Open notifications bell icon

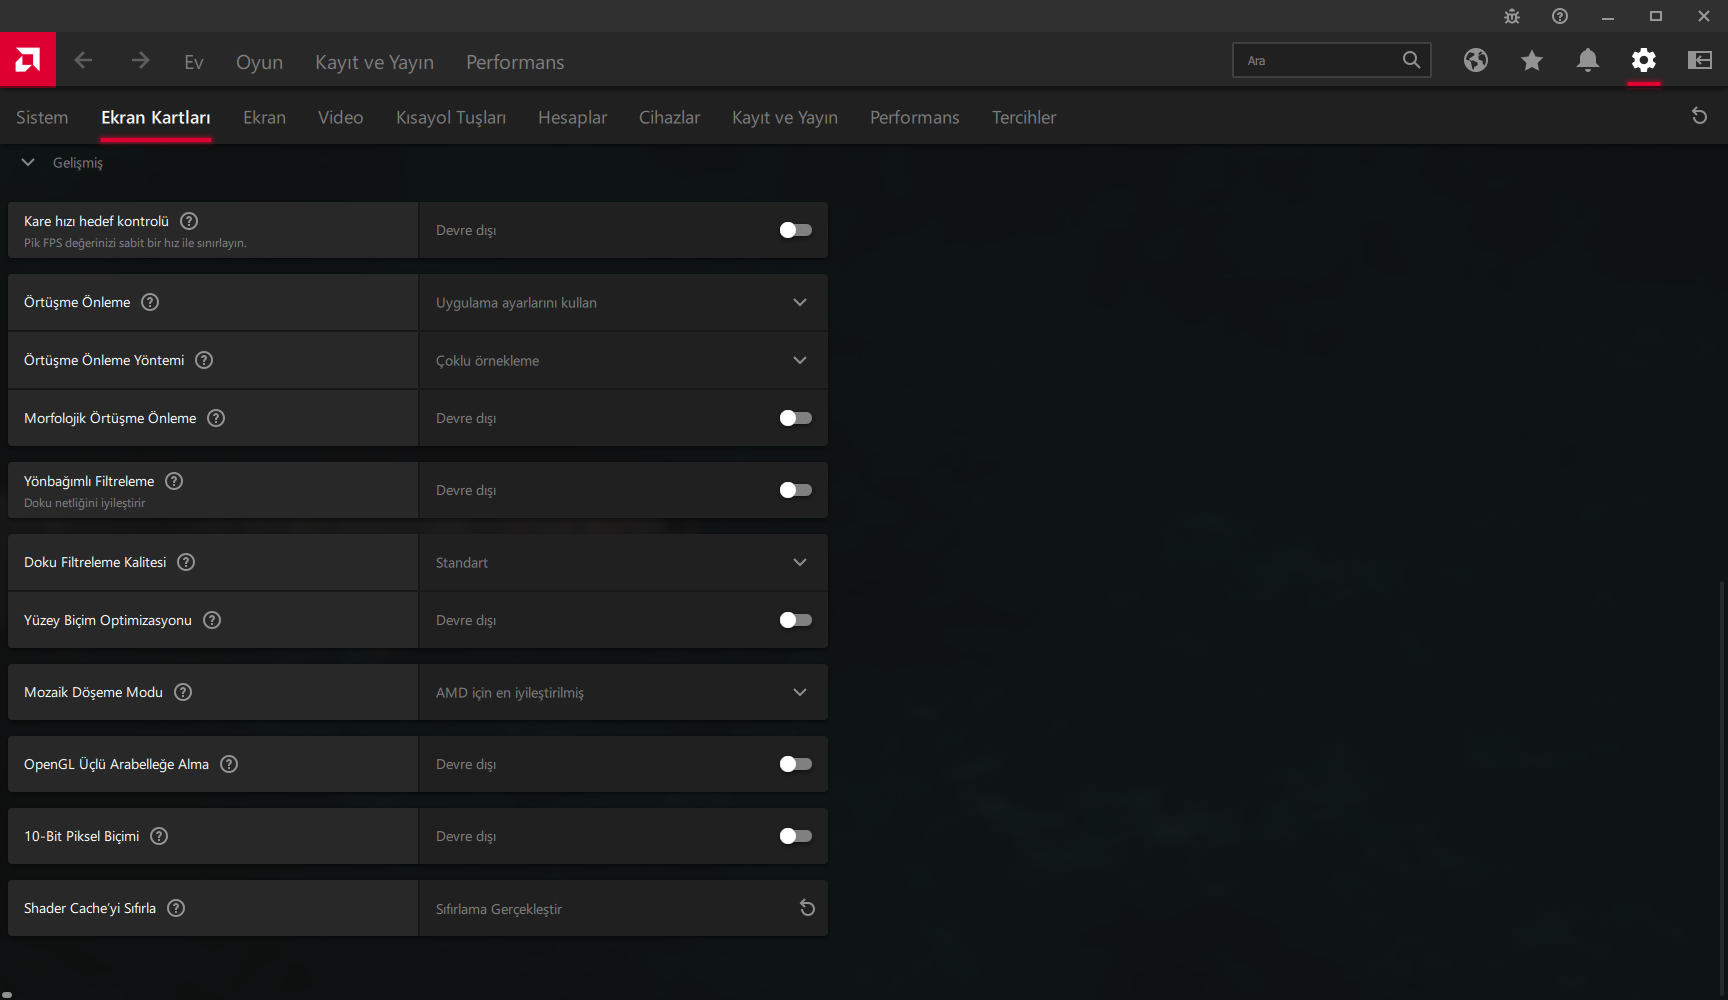[x=1588, y=60]
